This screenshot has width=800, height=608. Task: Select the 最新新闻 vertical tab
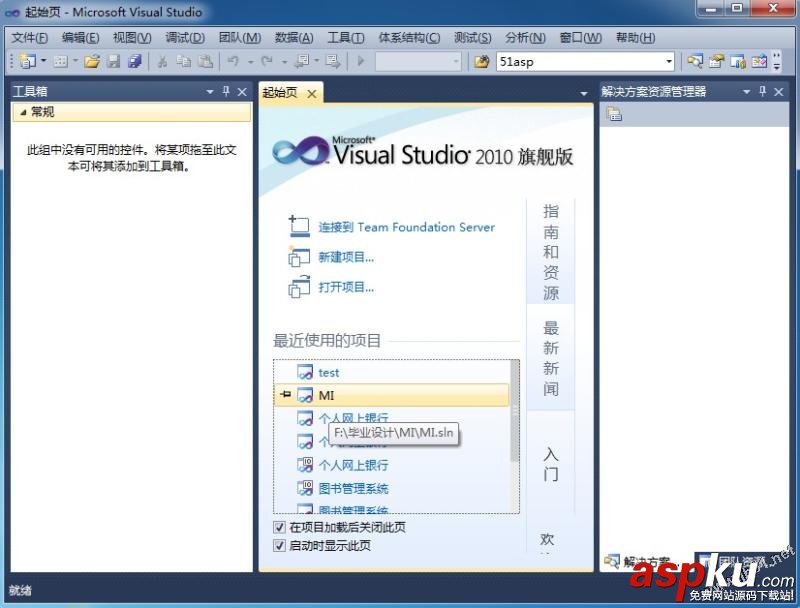pyautogui.click(x=551, y=358)
